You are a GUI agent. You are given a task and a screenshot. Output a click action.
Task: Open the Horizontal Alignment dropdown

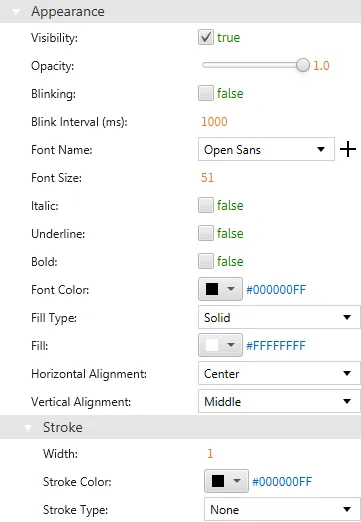(279, 373)
